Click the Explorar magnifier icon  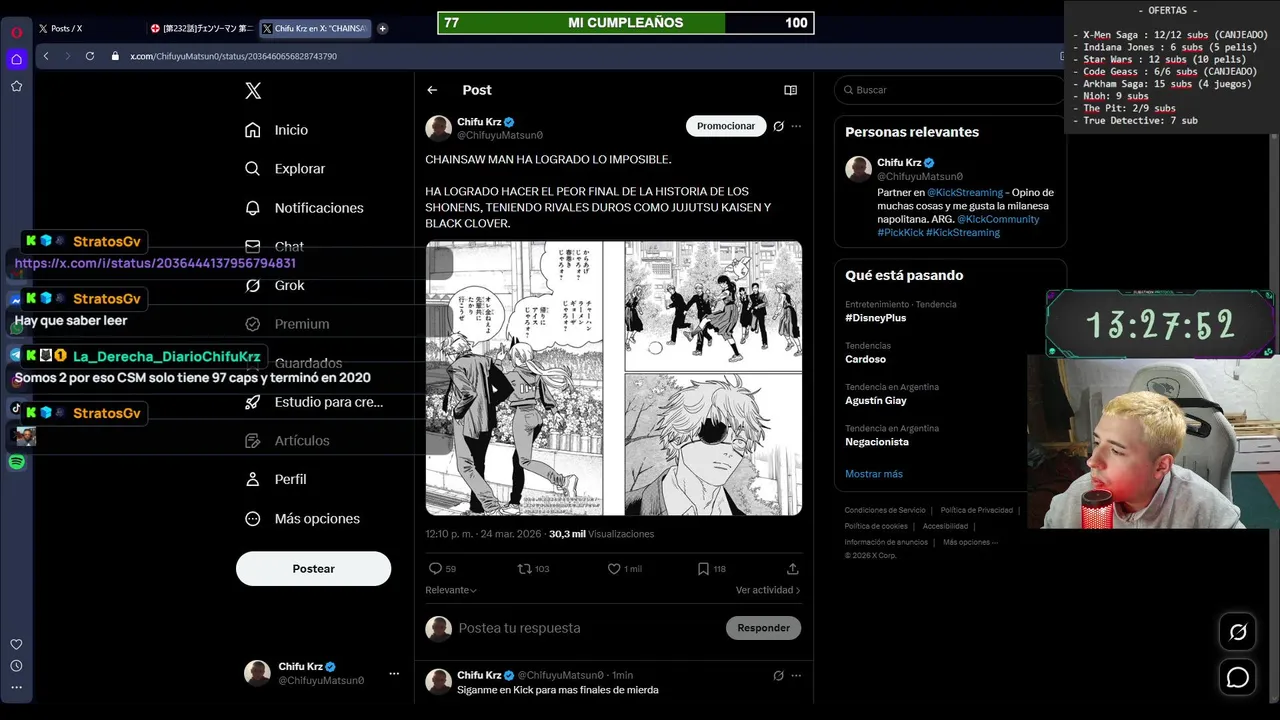253,169
